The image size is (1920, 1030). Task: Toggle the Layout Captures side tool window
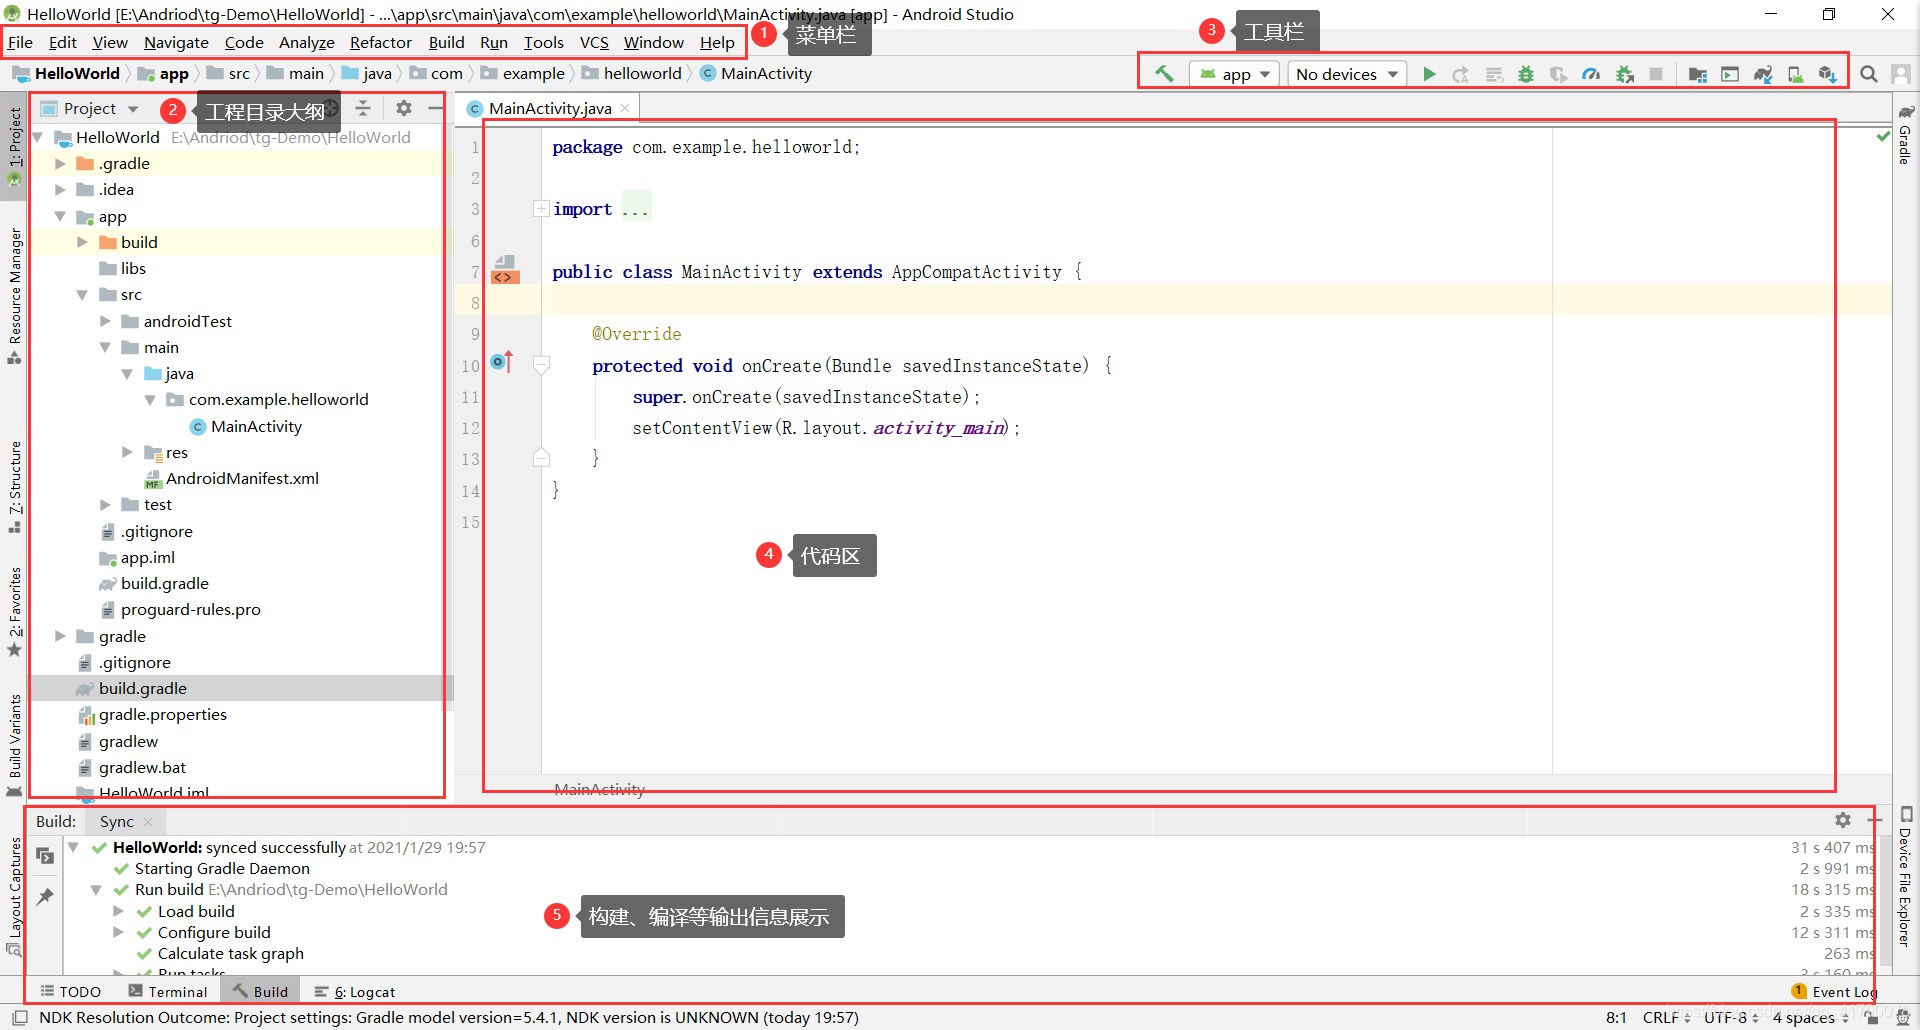(14, 896)
